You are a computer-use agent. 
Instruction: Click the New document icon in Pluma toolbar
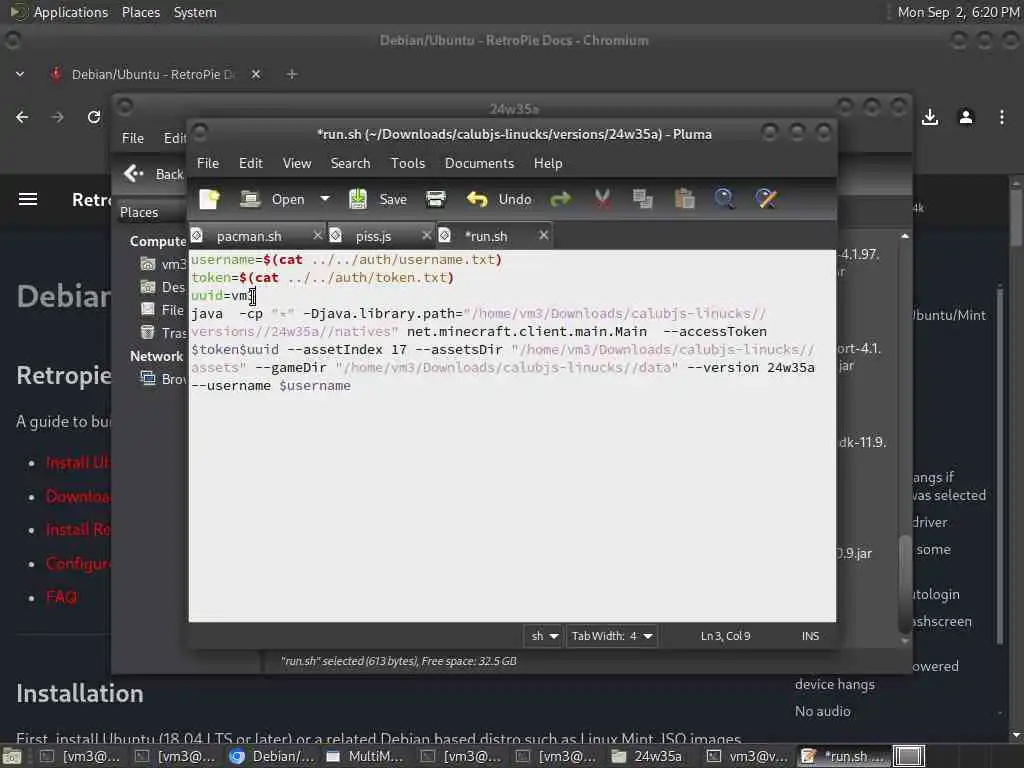coord(209,199)
